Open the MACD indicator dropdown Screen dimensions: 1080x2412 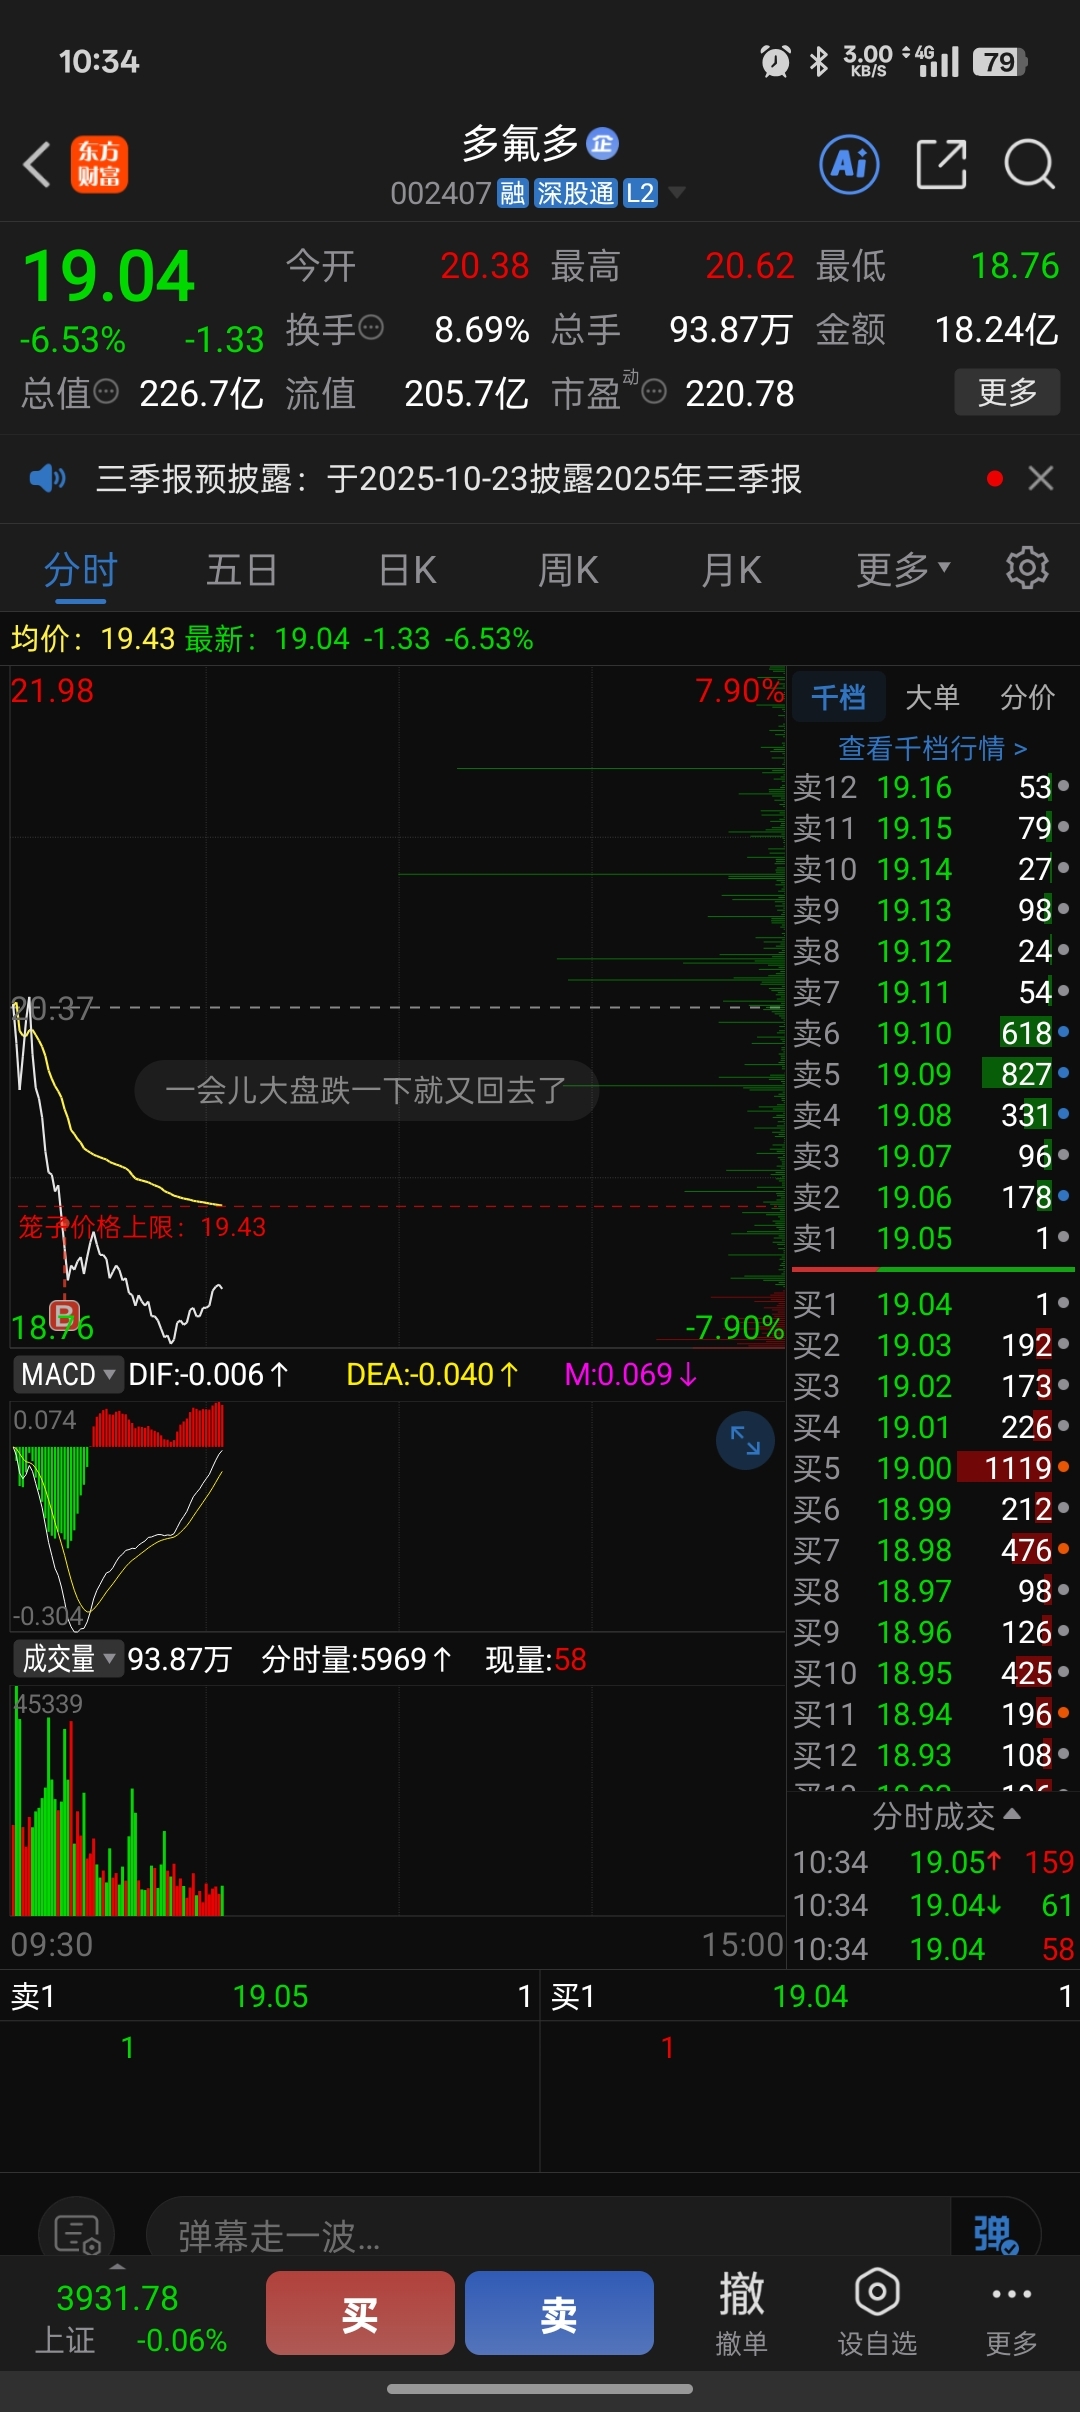click(68, 1374)
